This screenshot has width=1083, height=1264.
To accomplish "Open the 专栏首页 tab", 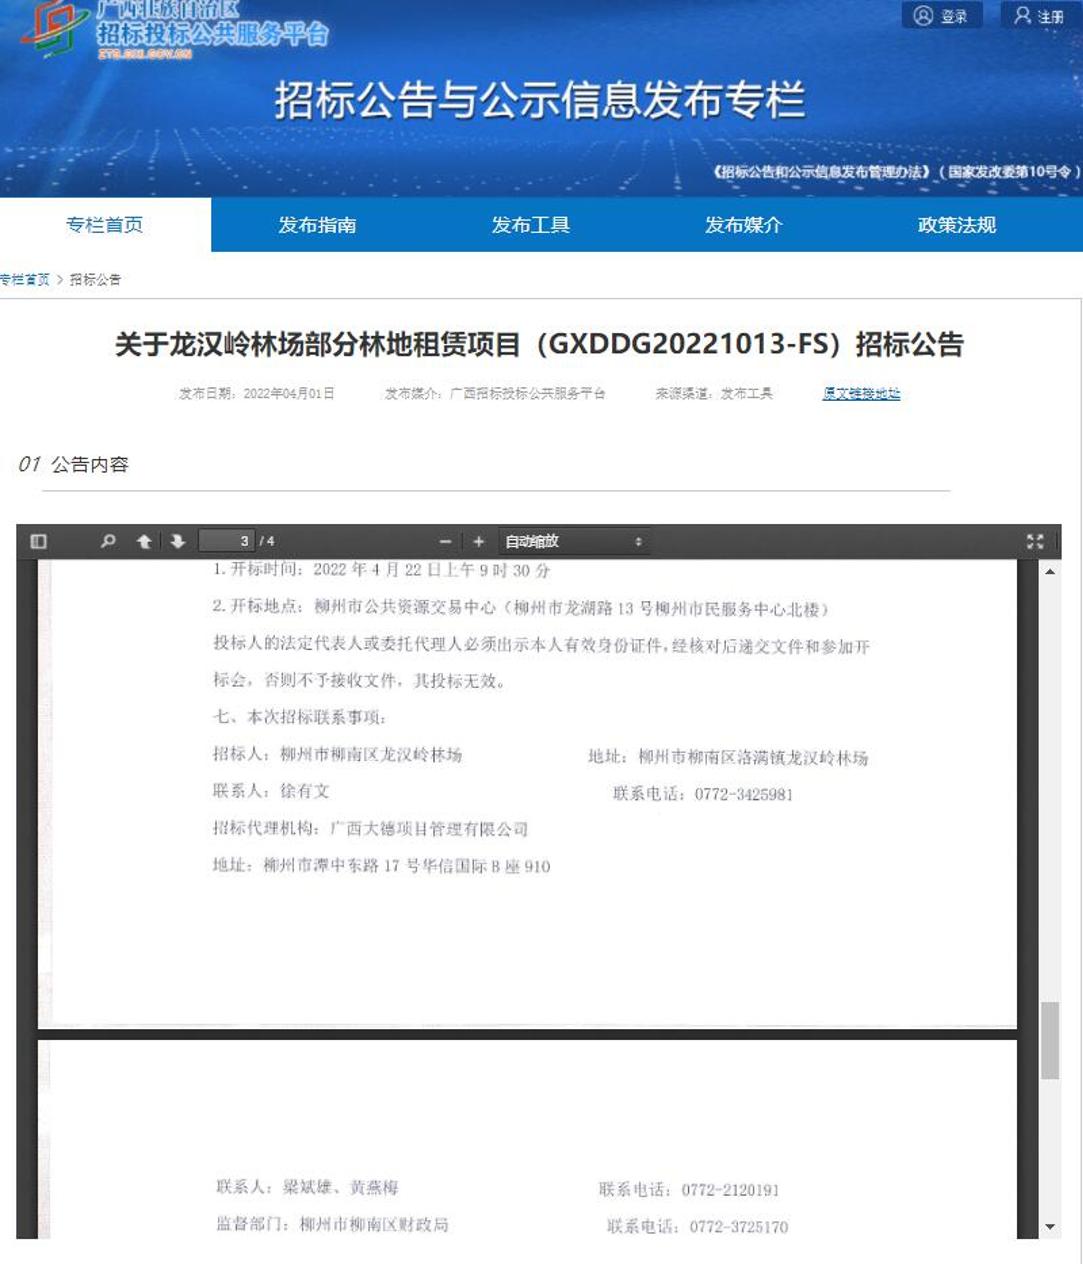I will [x=105, y=225].
